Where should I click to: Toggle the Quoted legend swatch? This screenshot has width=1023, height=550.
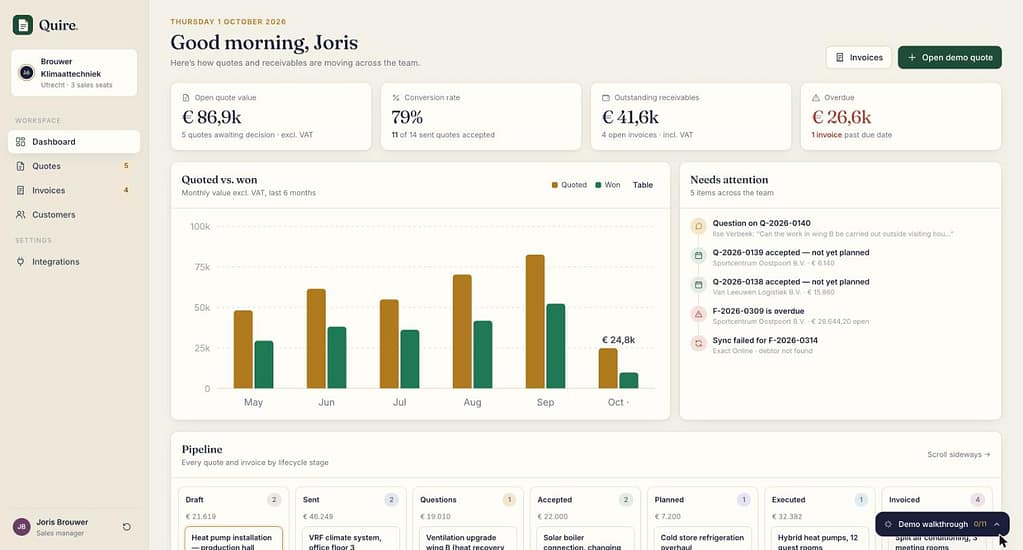pyautogui.click(x=555, y=185)
